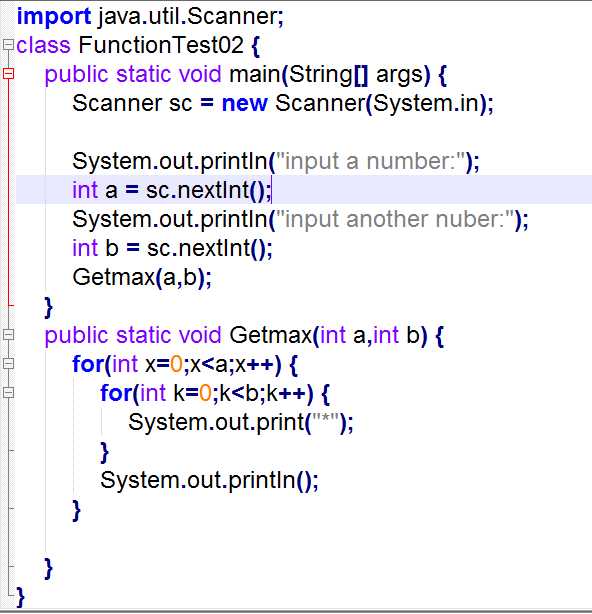This screenshot has width=592, height=614.
Task: Collapse the class FunctionTest02 fold marker
Action: click(x=8, y=45)
